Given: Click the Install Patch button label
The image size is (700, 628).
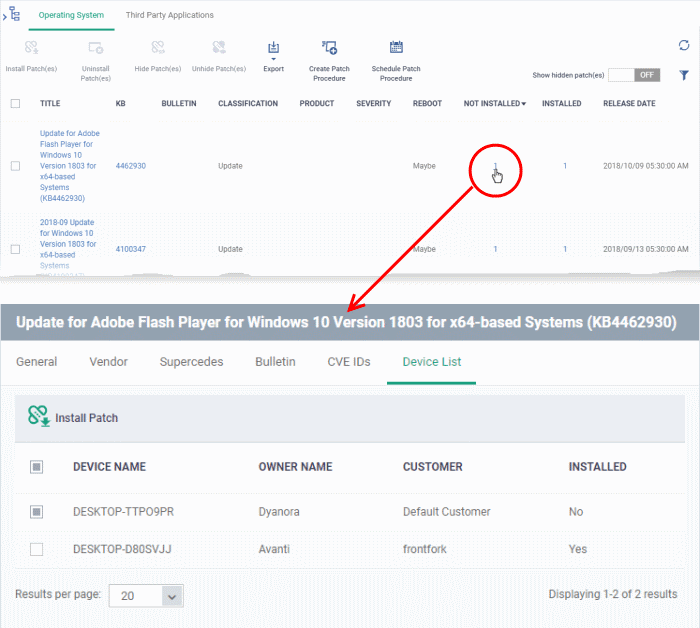Looking at the screenshot, I should pos(87,418).
